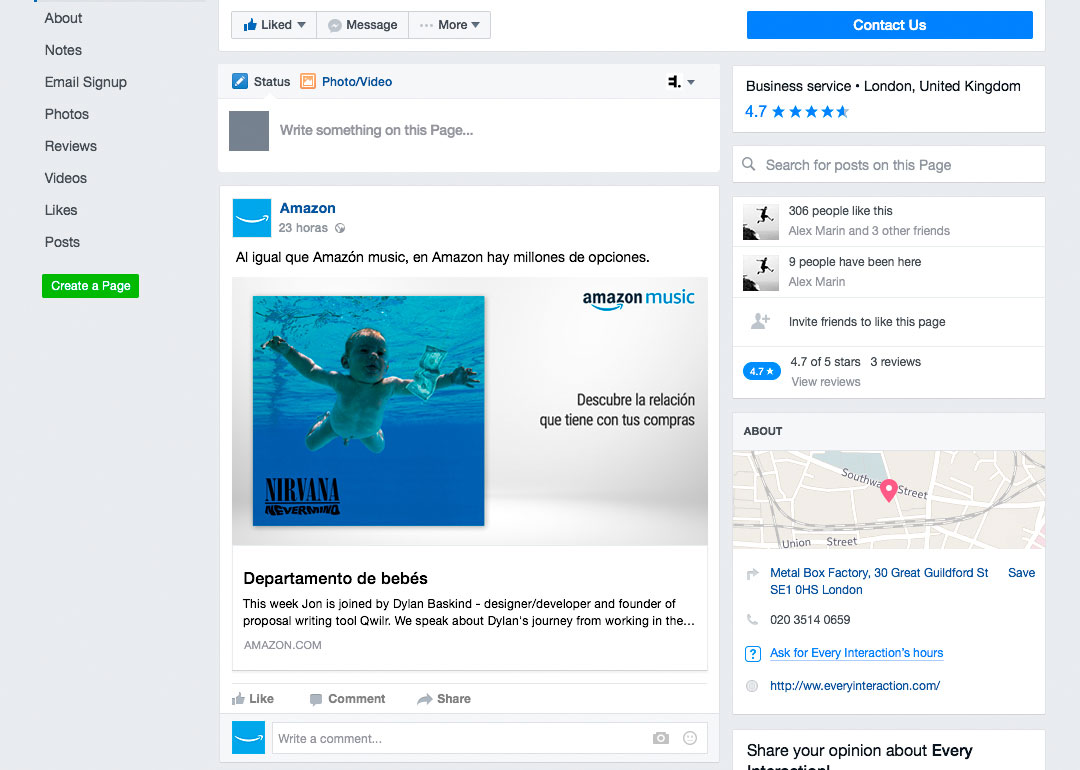This screenshot has height=770, width=1080.
Task: Click the Share arrow icon under post
Action: point(425,699)
